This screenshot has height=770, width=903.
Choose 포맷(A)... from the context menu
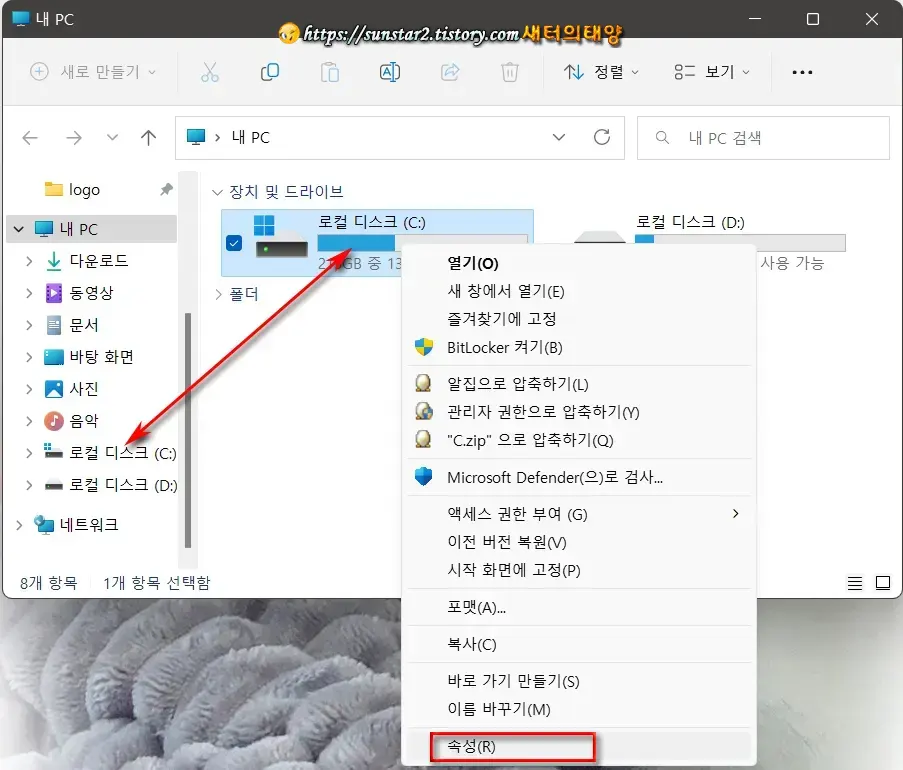[470, 608]
